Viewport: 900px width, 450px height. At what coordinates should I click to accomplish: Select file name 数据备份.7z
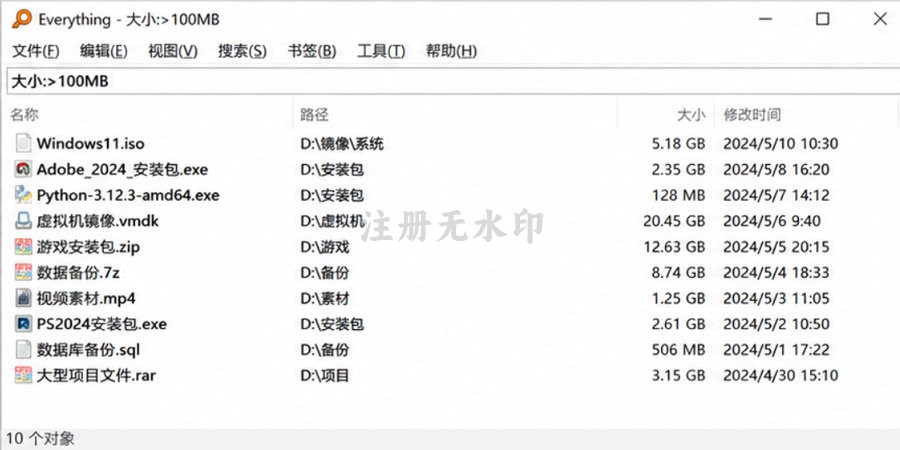pyautogui.click(x=78, y=273)
